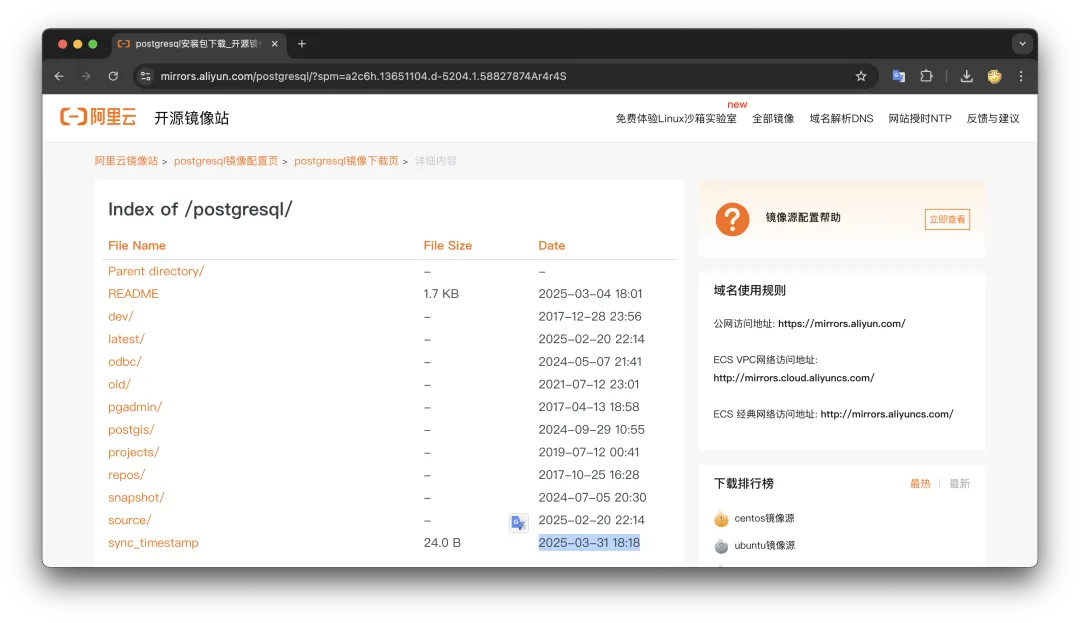Click the ubuntu镜像源 medal icon in download ranking

click(x=721, y=545)
